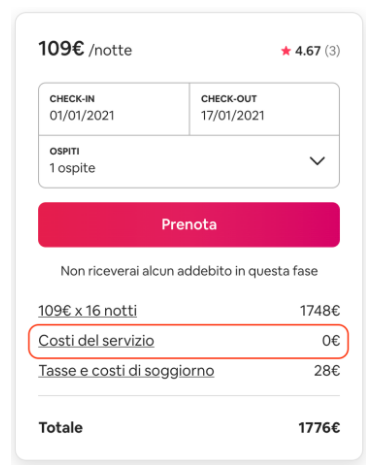
Task: Expand the guests chevron arrow
Action: 317,161
